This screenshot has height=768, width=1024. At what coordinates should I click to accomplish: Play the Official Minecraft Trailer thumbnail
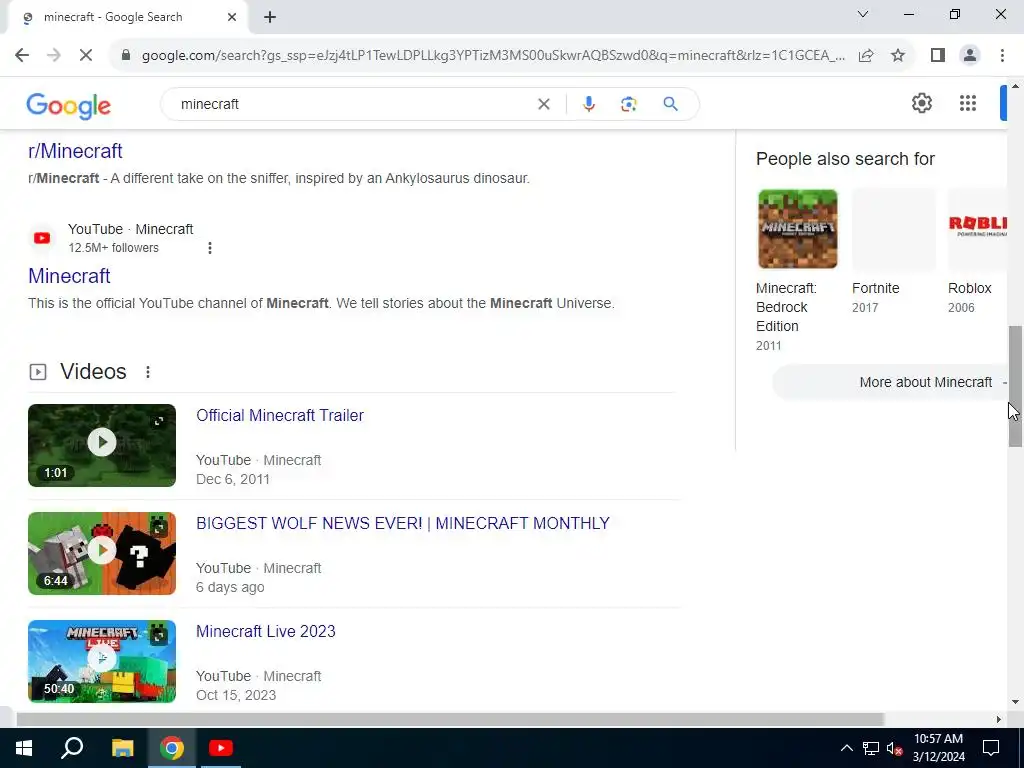coord(102,445)
